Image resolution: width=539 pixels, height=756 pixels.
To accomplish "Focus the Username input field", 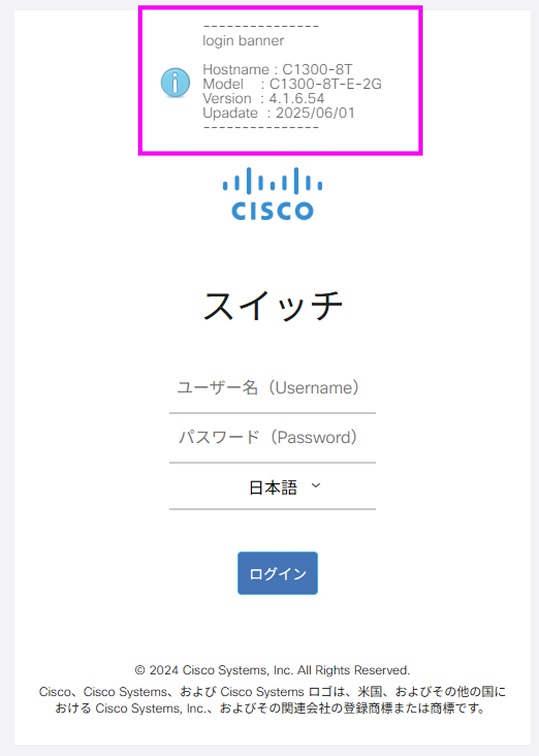I will click(x=272, y=388).
